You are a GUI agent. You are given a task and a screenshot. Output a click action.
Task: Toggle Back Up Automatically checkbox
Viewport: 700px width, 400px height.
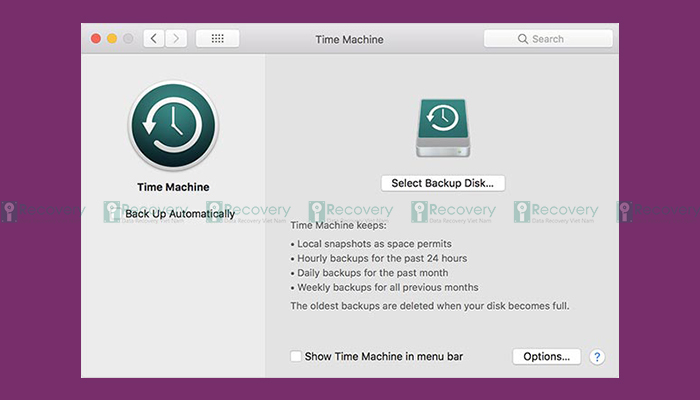click(x=116, y=214)
